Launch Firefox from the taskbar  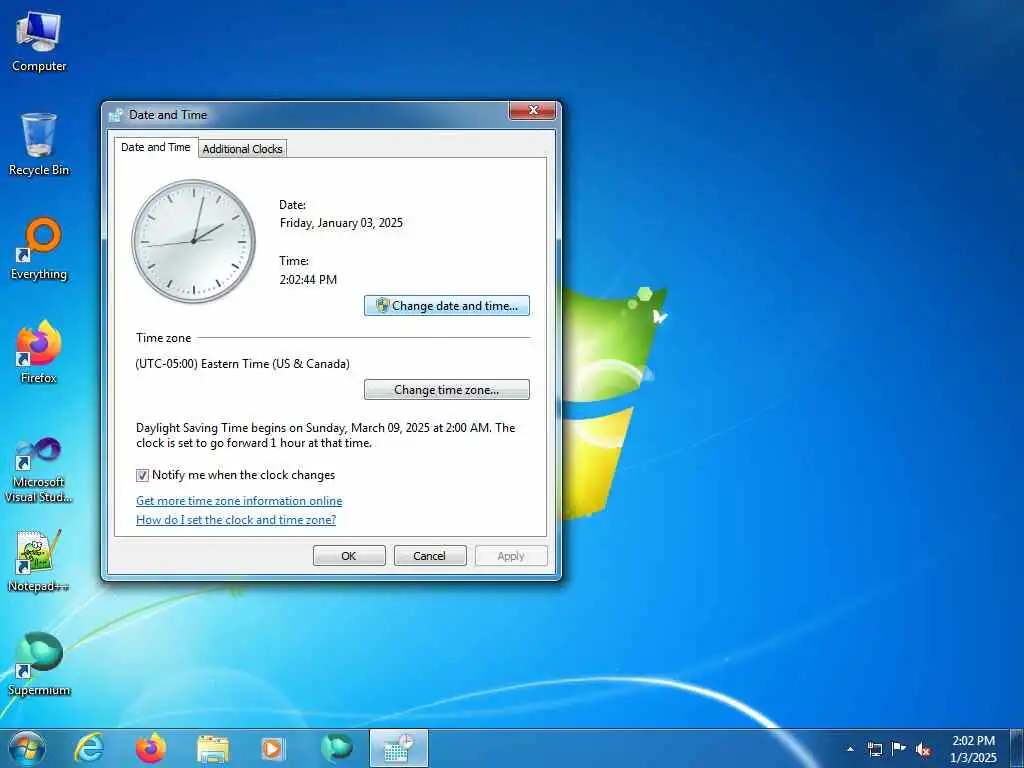pos(151,748)
